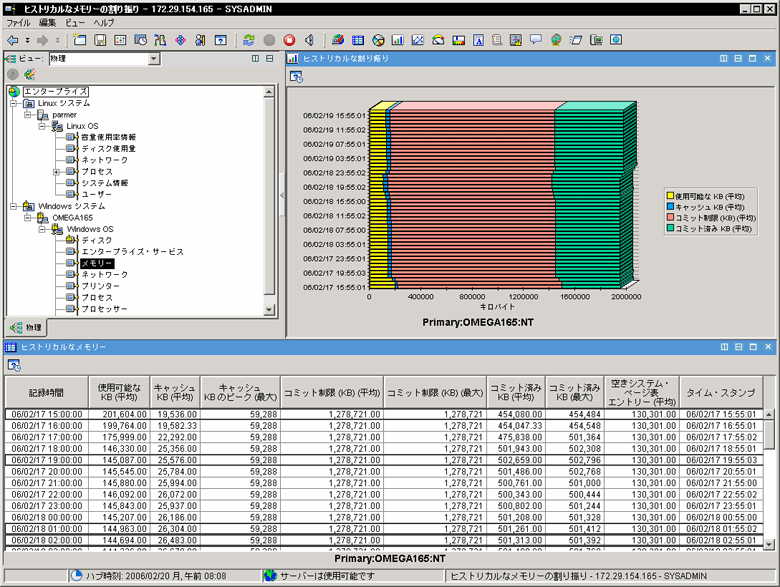
Task: Click the yellow 使用可能な KB legend swatch
Action: 671,196
